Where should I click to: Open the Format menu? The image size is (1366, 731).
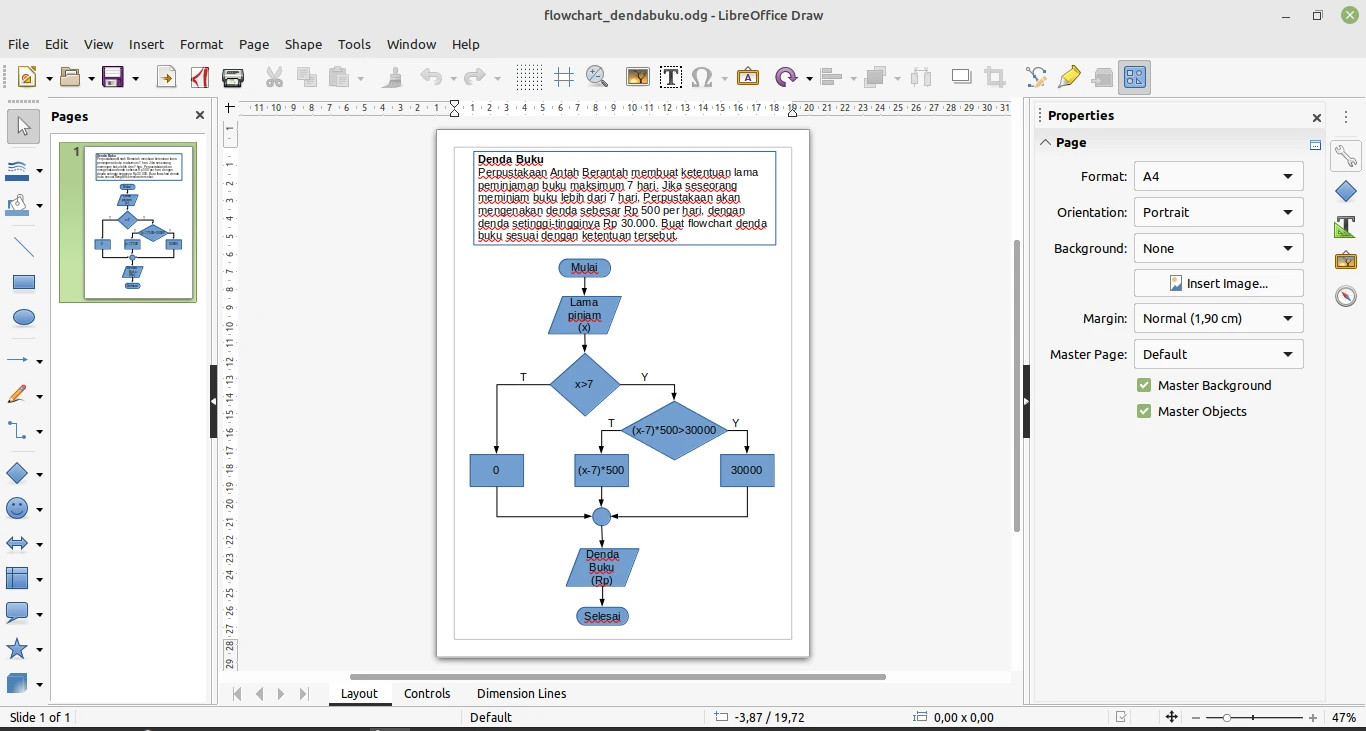click(x=201, y=44)
